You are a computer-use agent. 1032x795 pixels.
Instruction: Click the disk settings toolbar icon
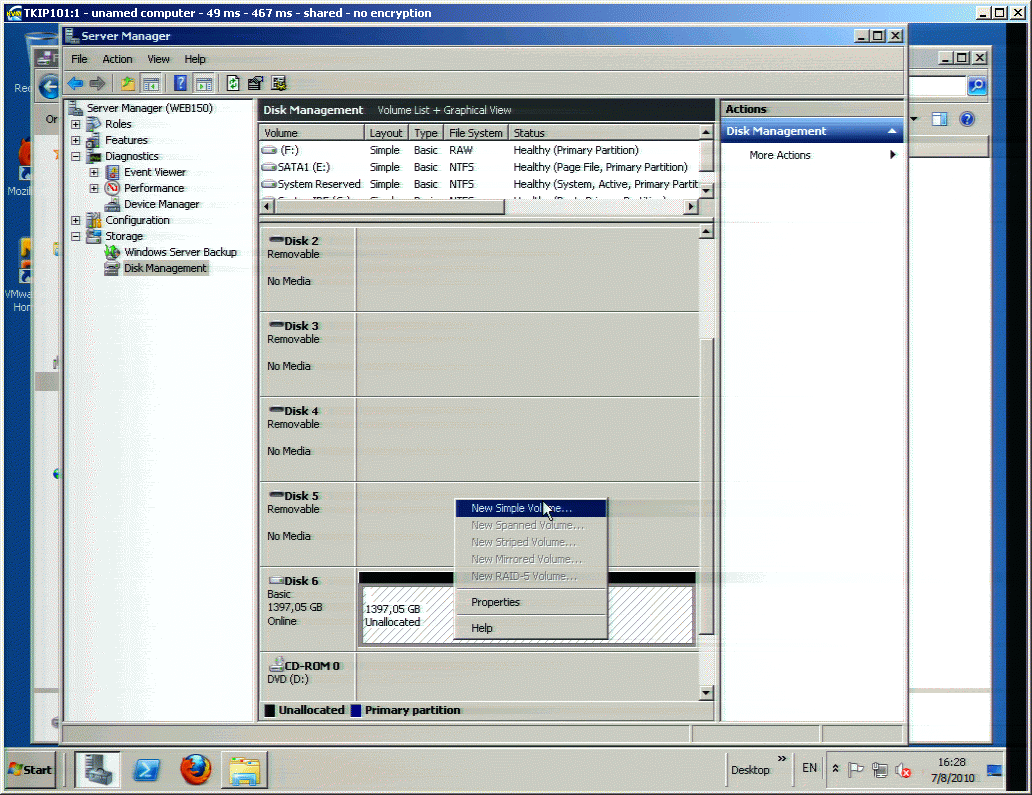(x=278, y=84)
